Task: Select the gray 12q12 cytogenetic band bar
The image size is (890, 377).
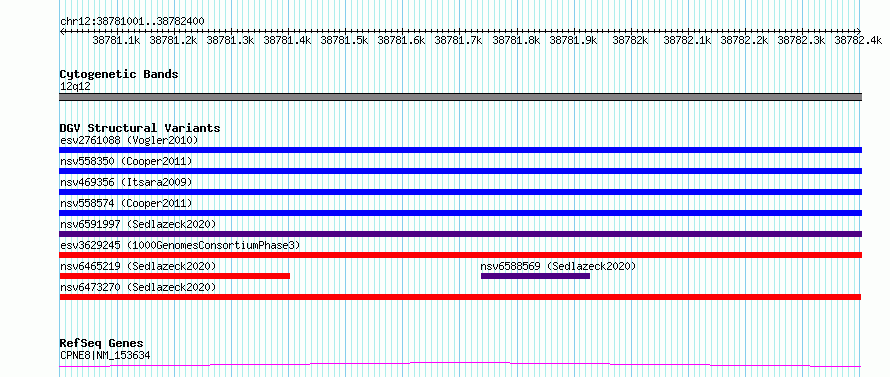Action: [x=460, y=97]
